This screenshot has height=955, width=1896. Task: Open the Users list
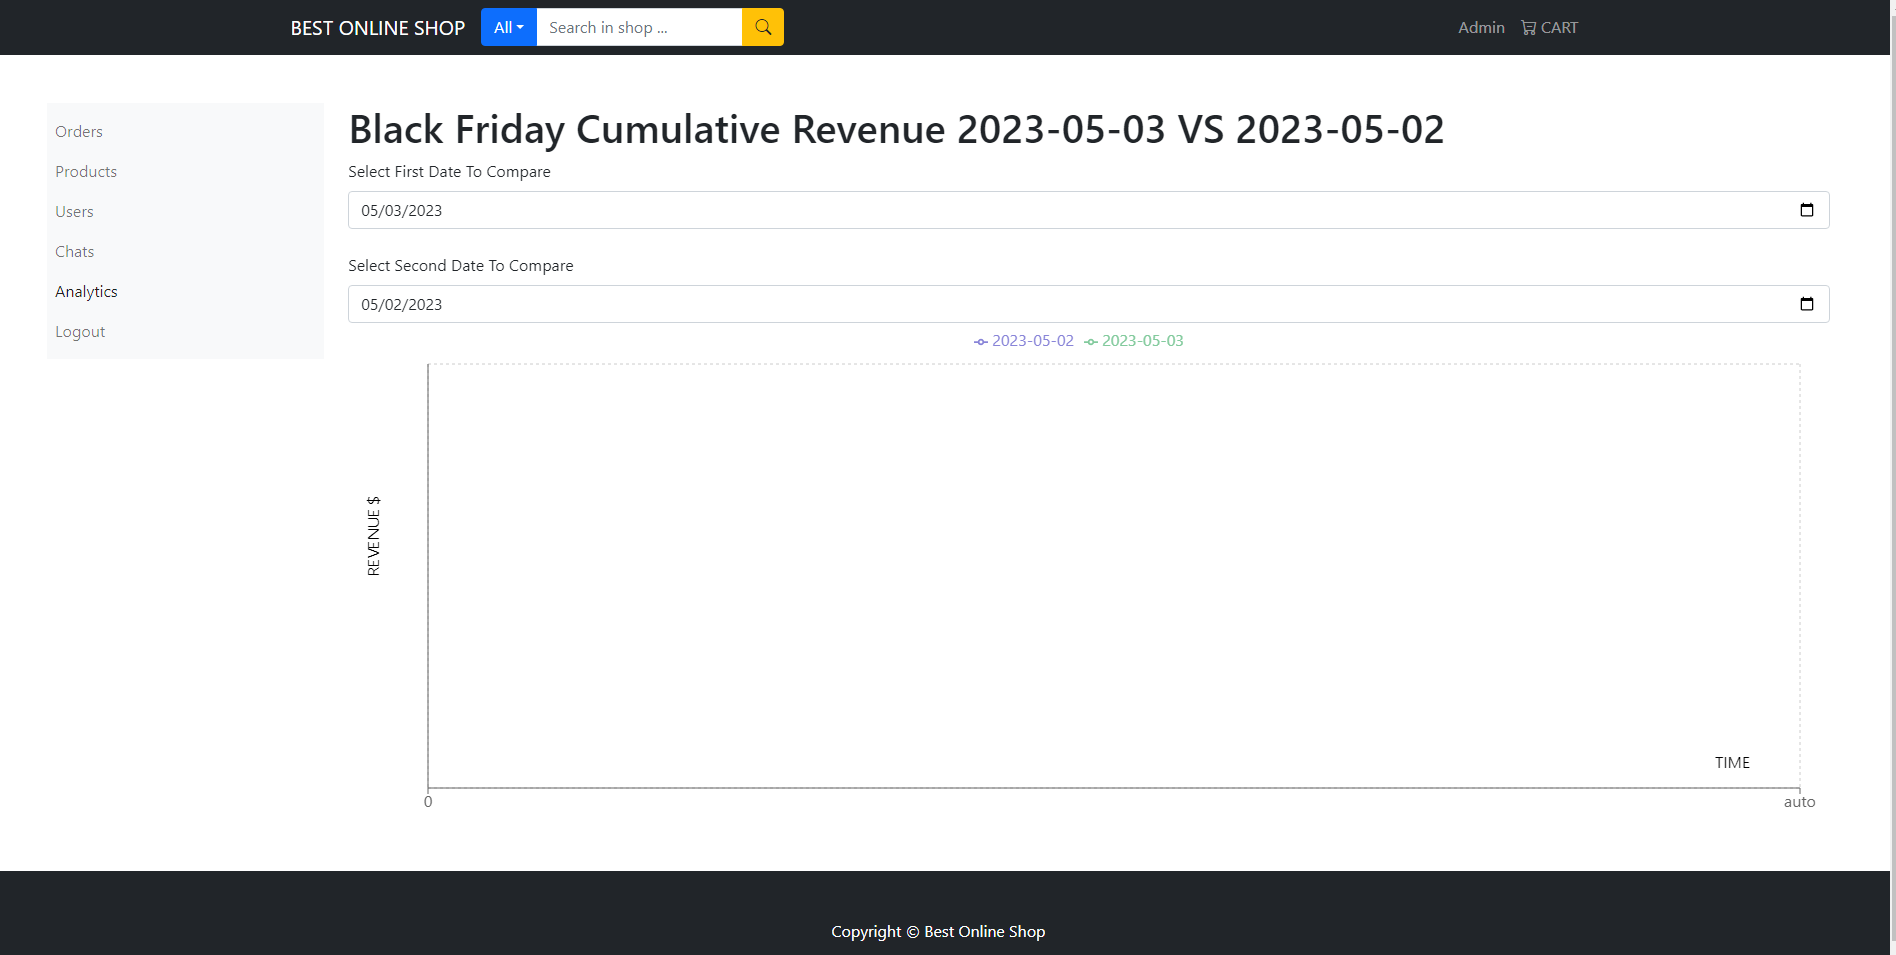coord(74,211)
